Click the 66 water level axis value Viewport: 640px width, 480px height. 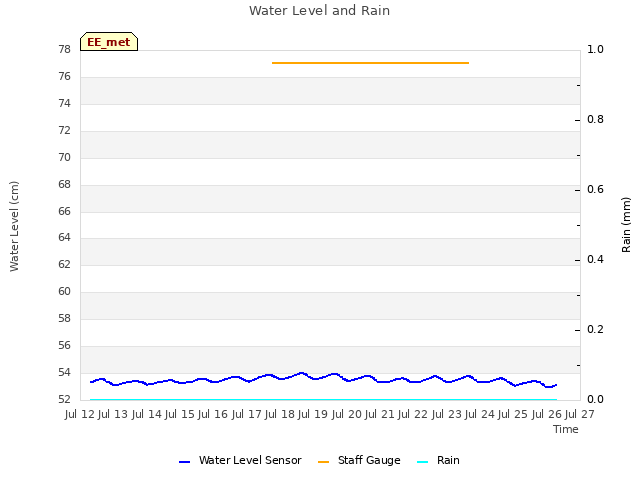click(x=64, y=211)
